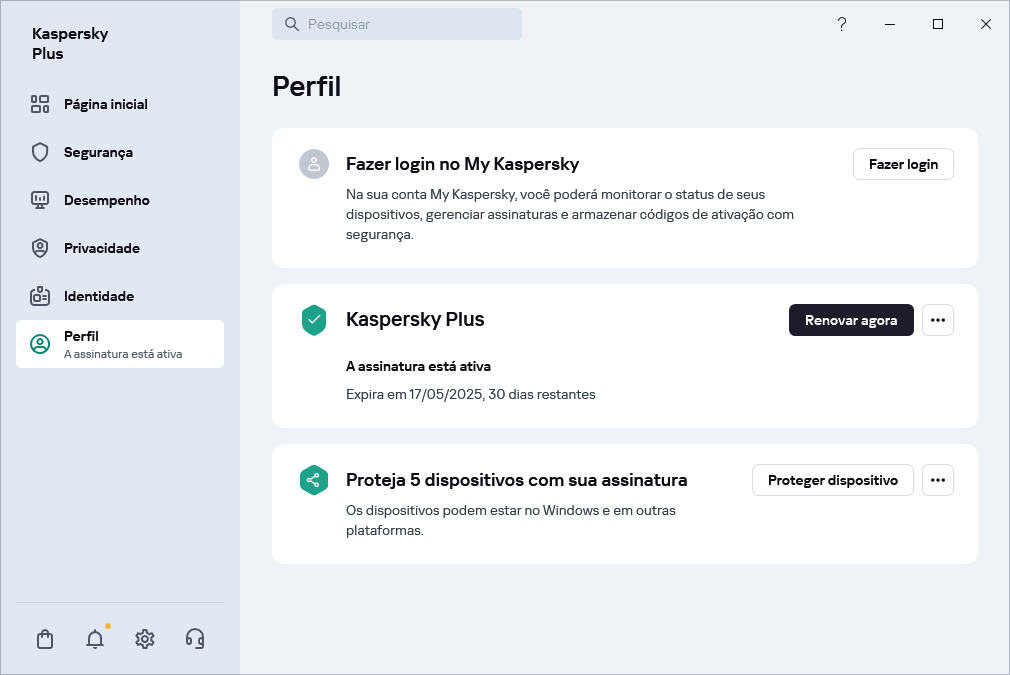The image size is (1010, 675).
Task: Open technical support headset icon
Action: click(x=194, y=638)
